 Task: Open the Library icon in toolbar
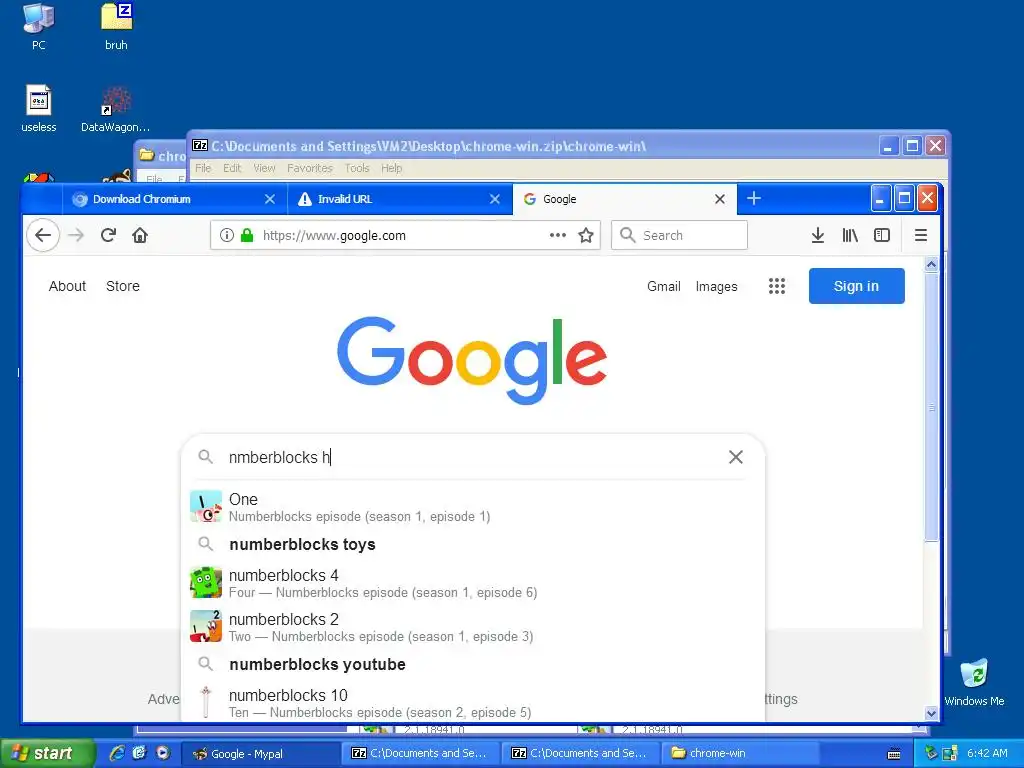tap(850, 235)
